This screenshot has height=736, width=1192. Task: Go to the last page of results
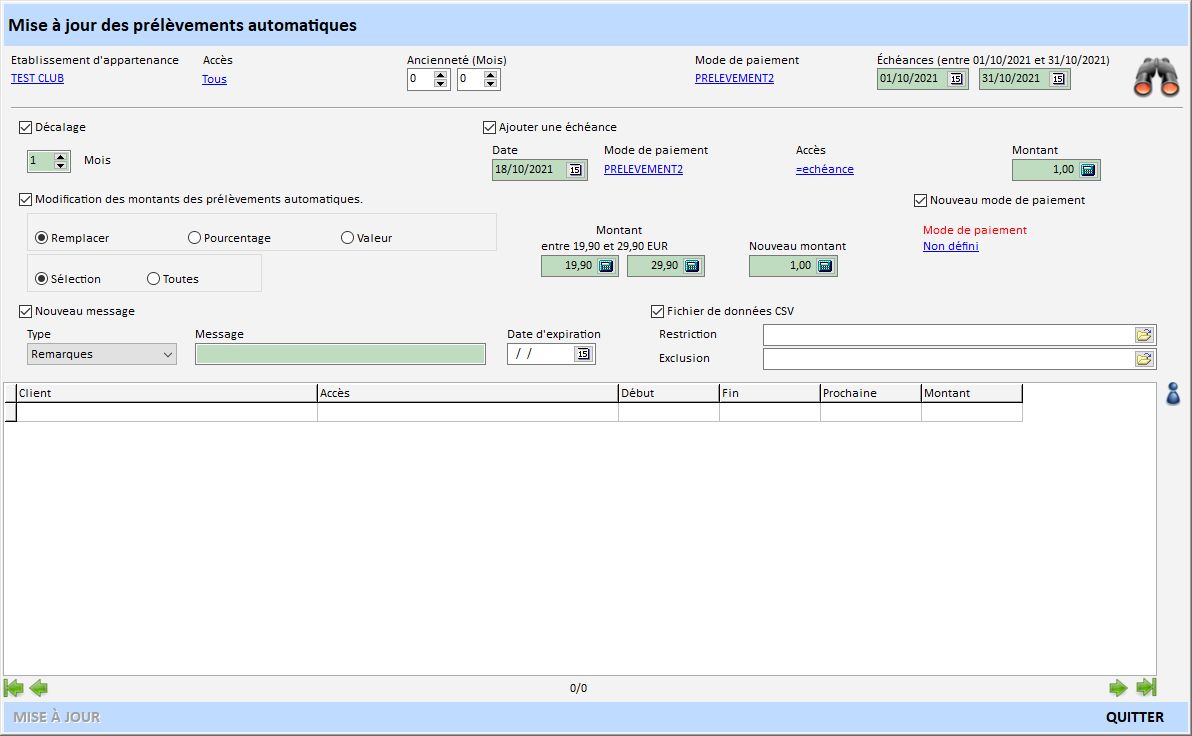pos(1146,688)
